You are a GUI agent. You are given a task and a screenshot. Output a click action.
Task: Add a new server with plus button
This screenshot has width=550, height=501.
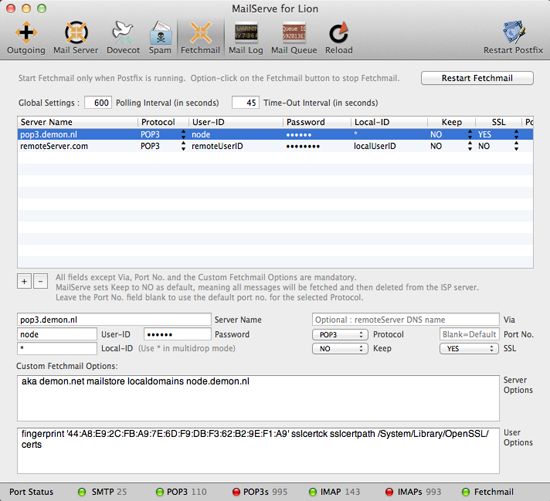[24, 281]
